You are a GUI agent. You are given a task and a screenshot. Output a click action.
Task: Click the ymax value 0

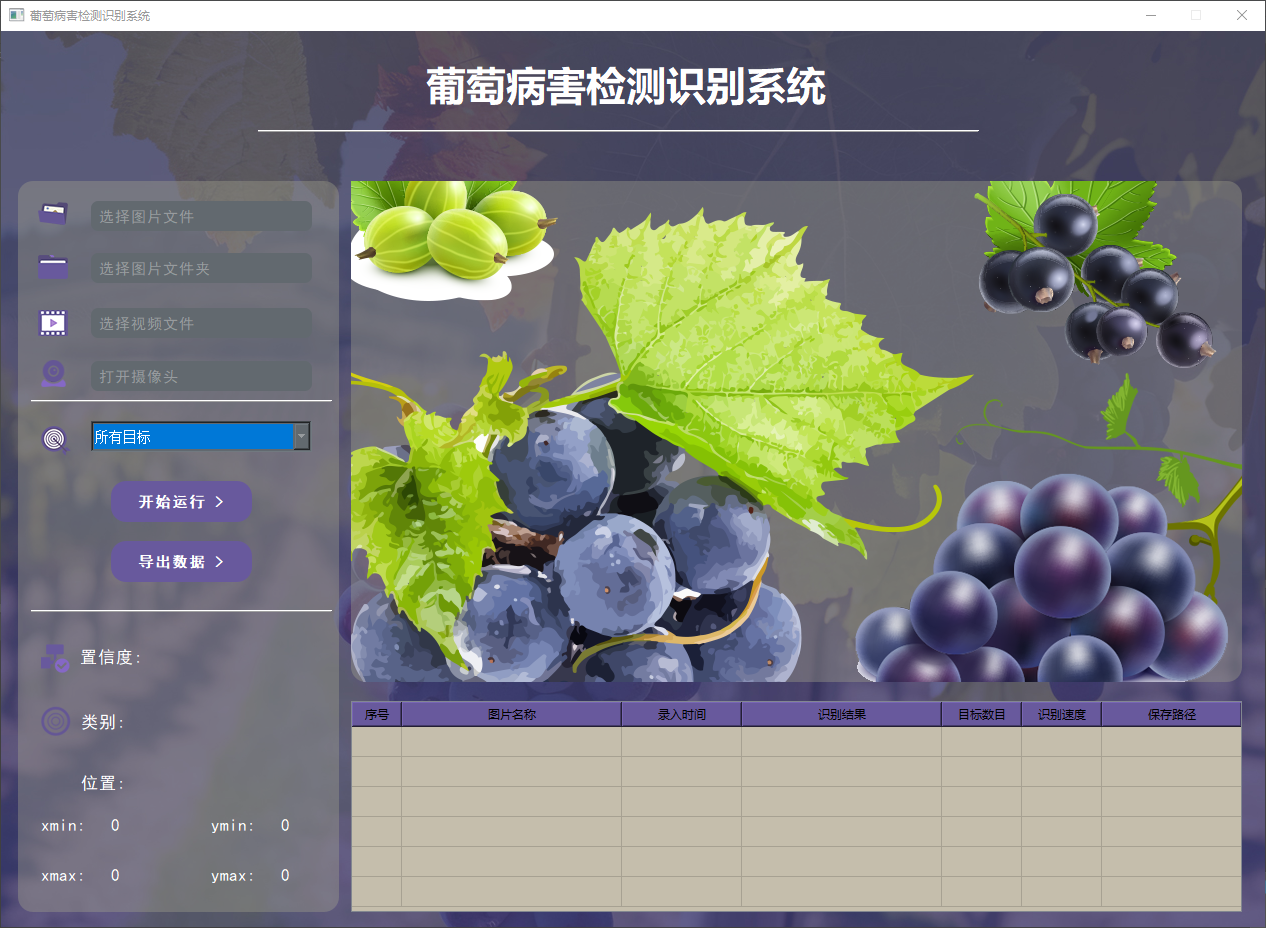click(x=285, y=875)
